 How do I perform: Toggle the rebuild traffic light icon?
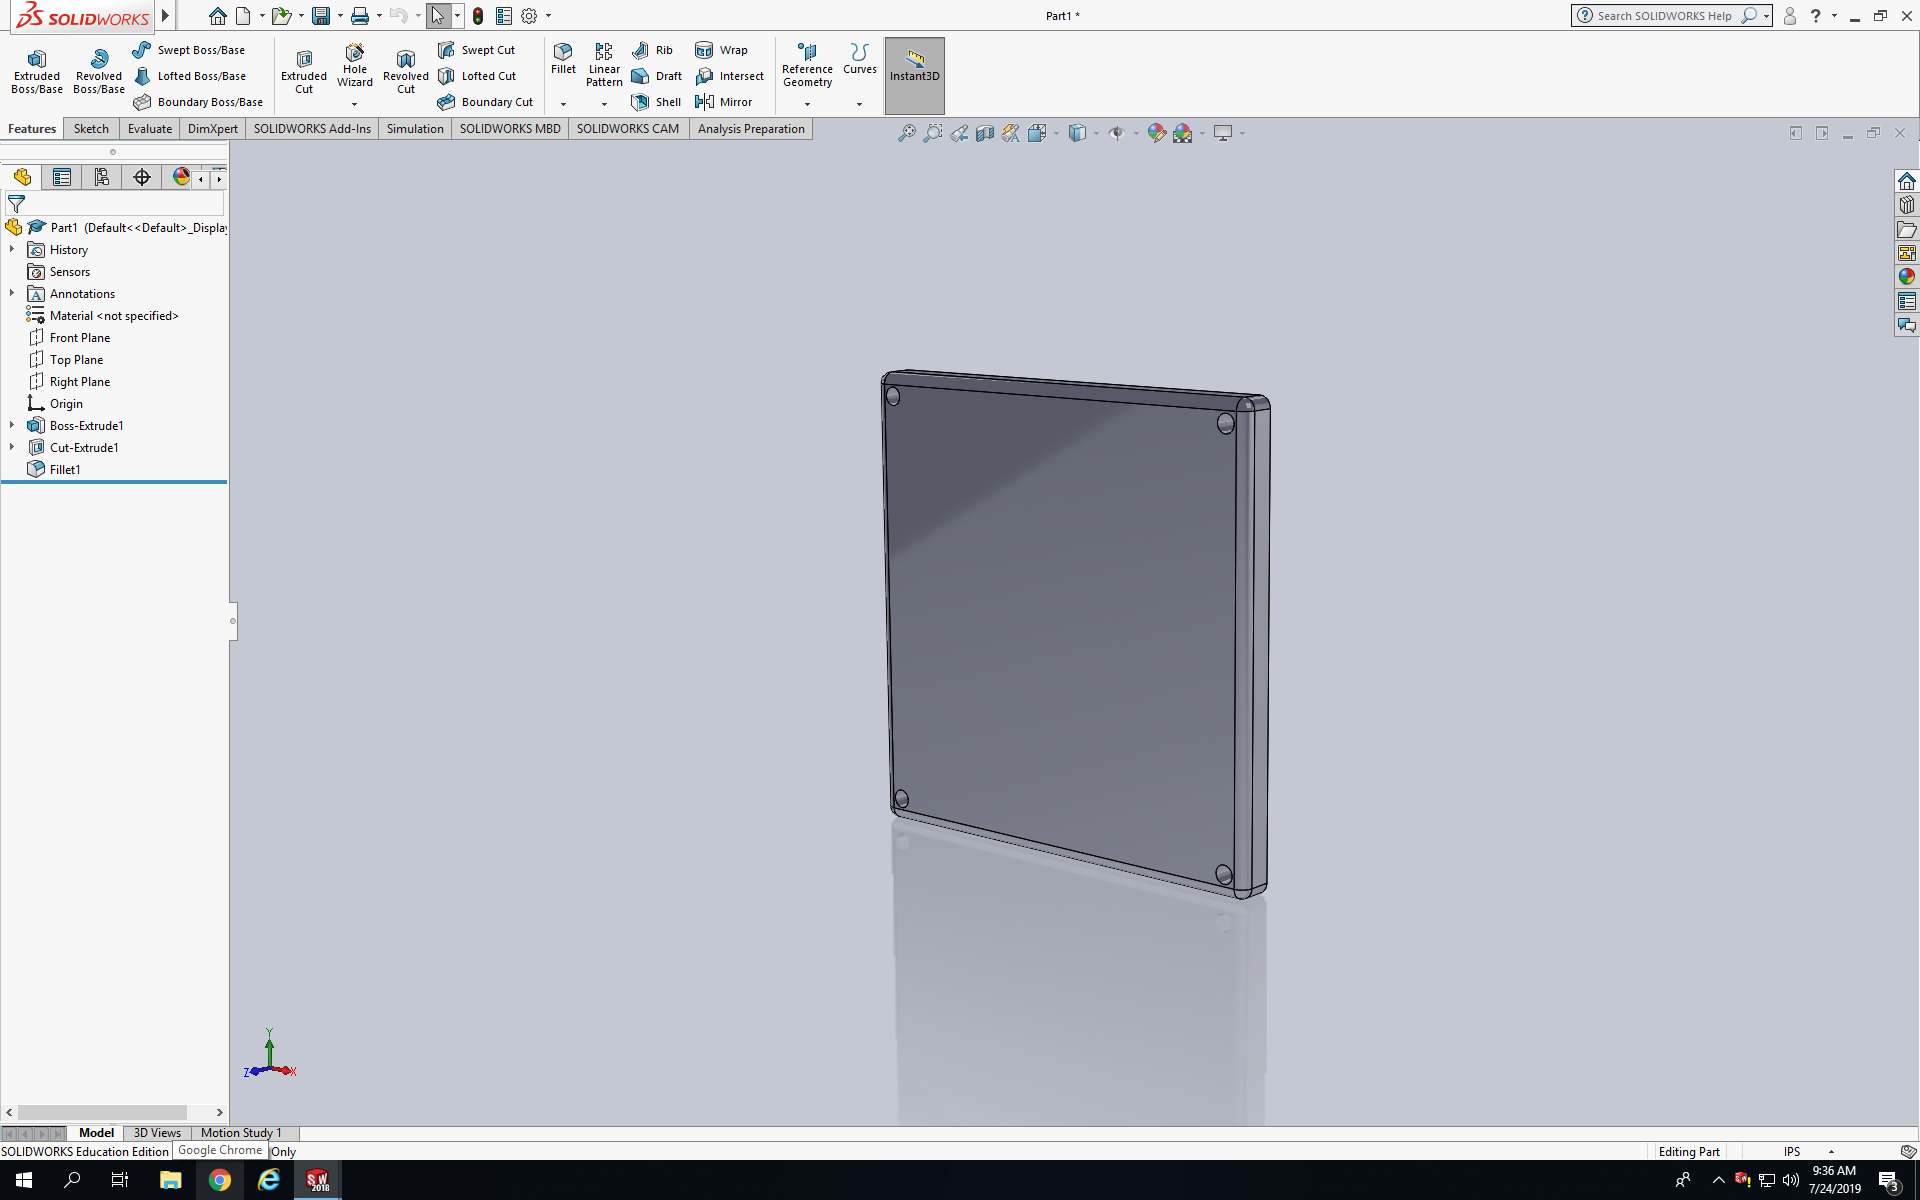pyautogui.click(x=478, y=16)
